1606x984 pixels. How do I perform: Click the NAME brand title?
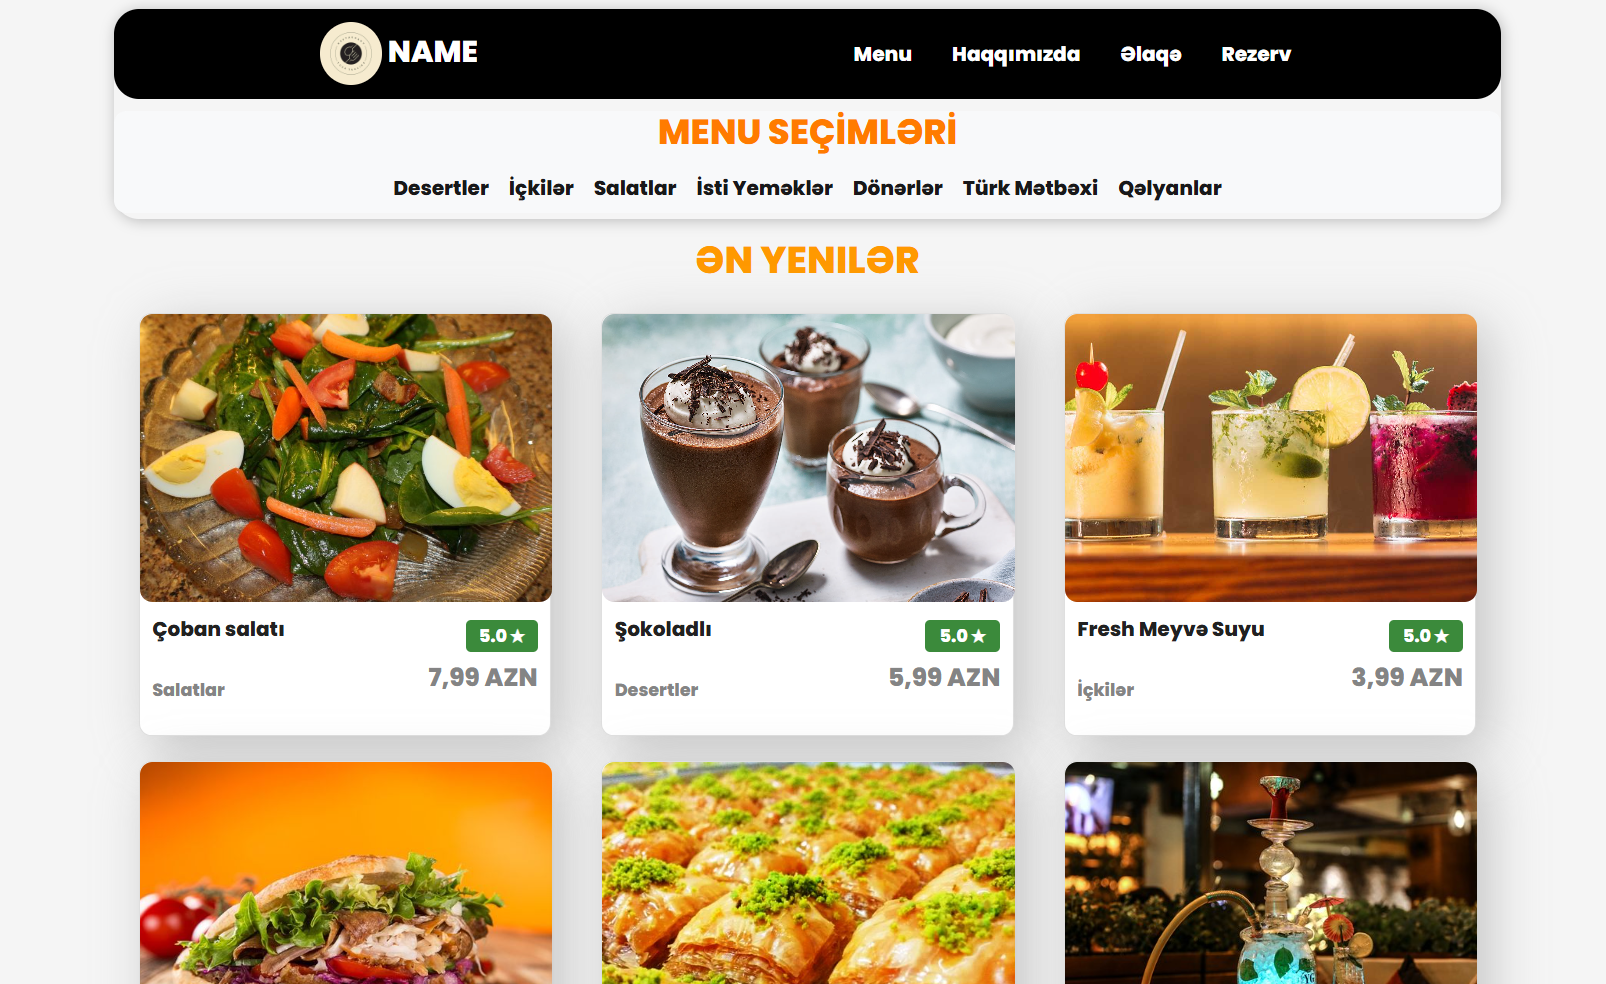pos(433,52)
